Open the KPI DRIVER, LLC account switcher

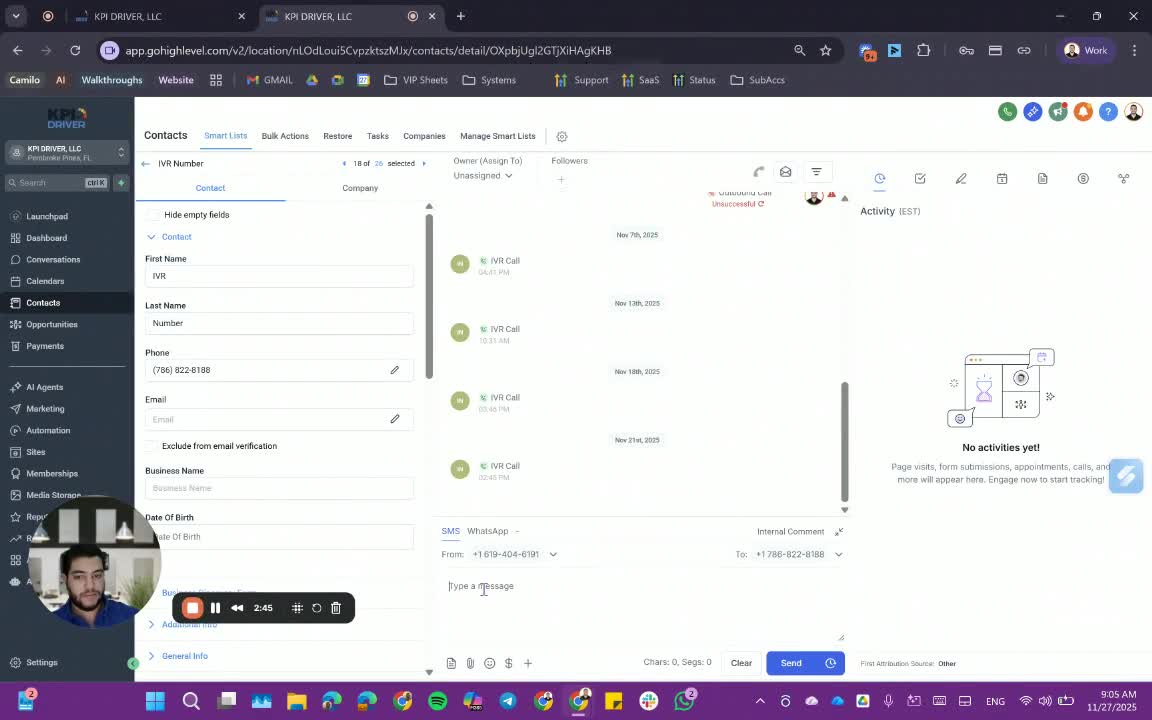(x=68, y=153)
